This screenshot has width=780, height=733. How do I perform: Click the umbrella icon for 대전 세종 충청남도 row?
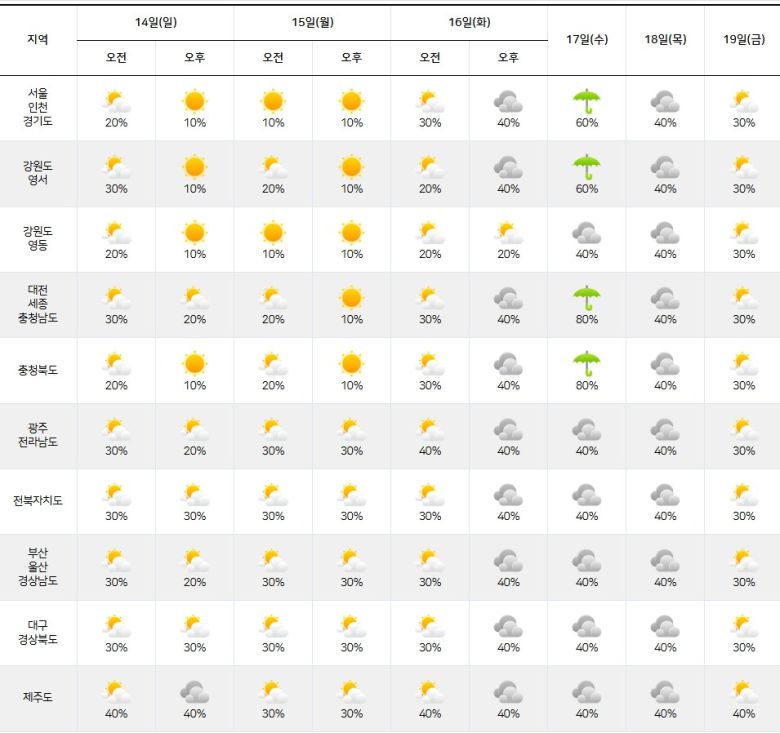(586, 298)
